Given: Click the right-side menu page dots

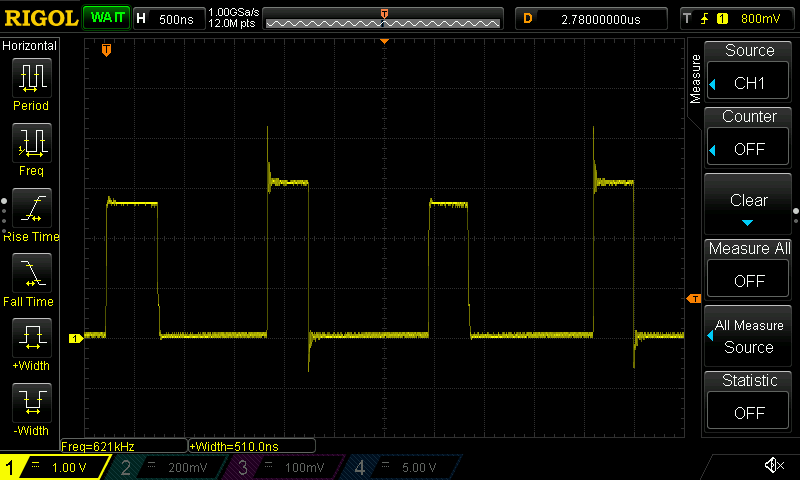Looking at the screenshot, I should tap(796, 215).
